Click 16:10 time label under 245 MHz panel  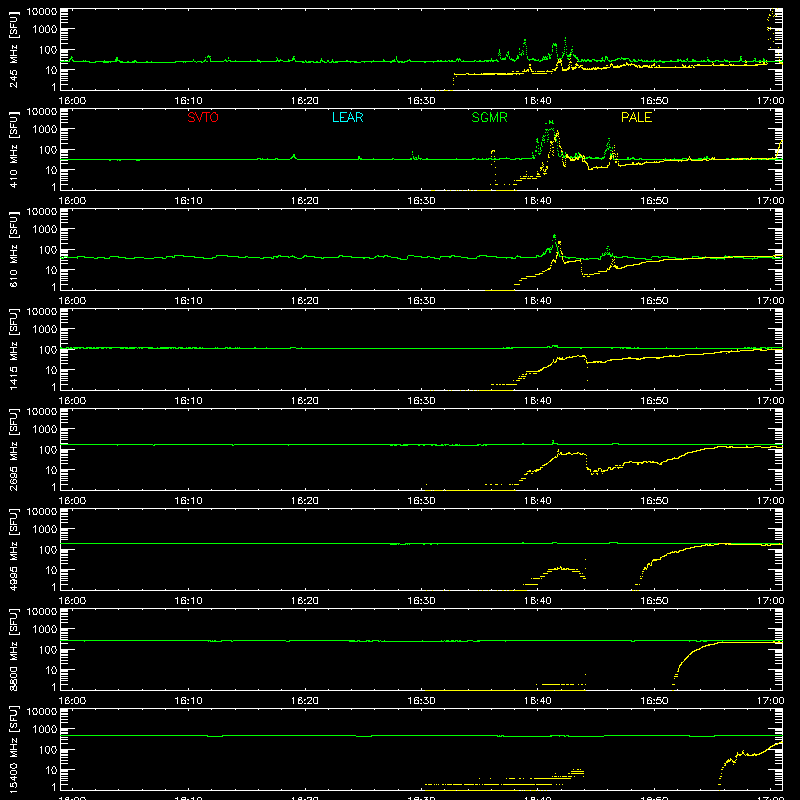188,101
